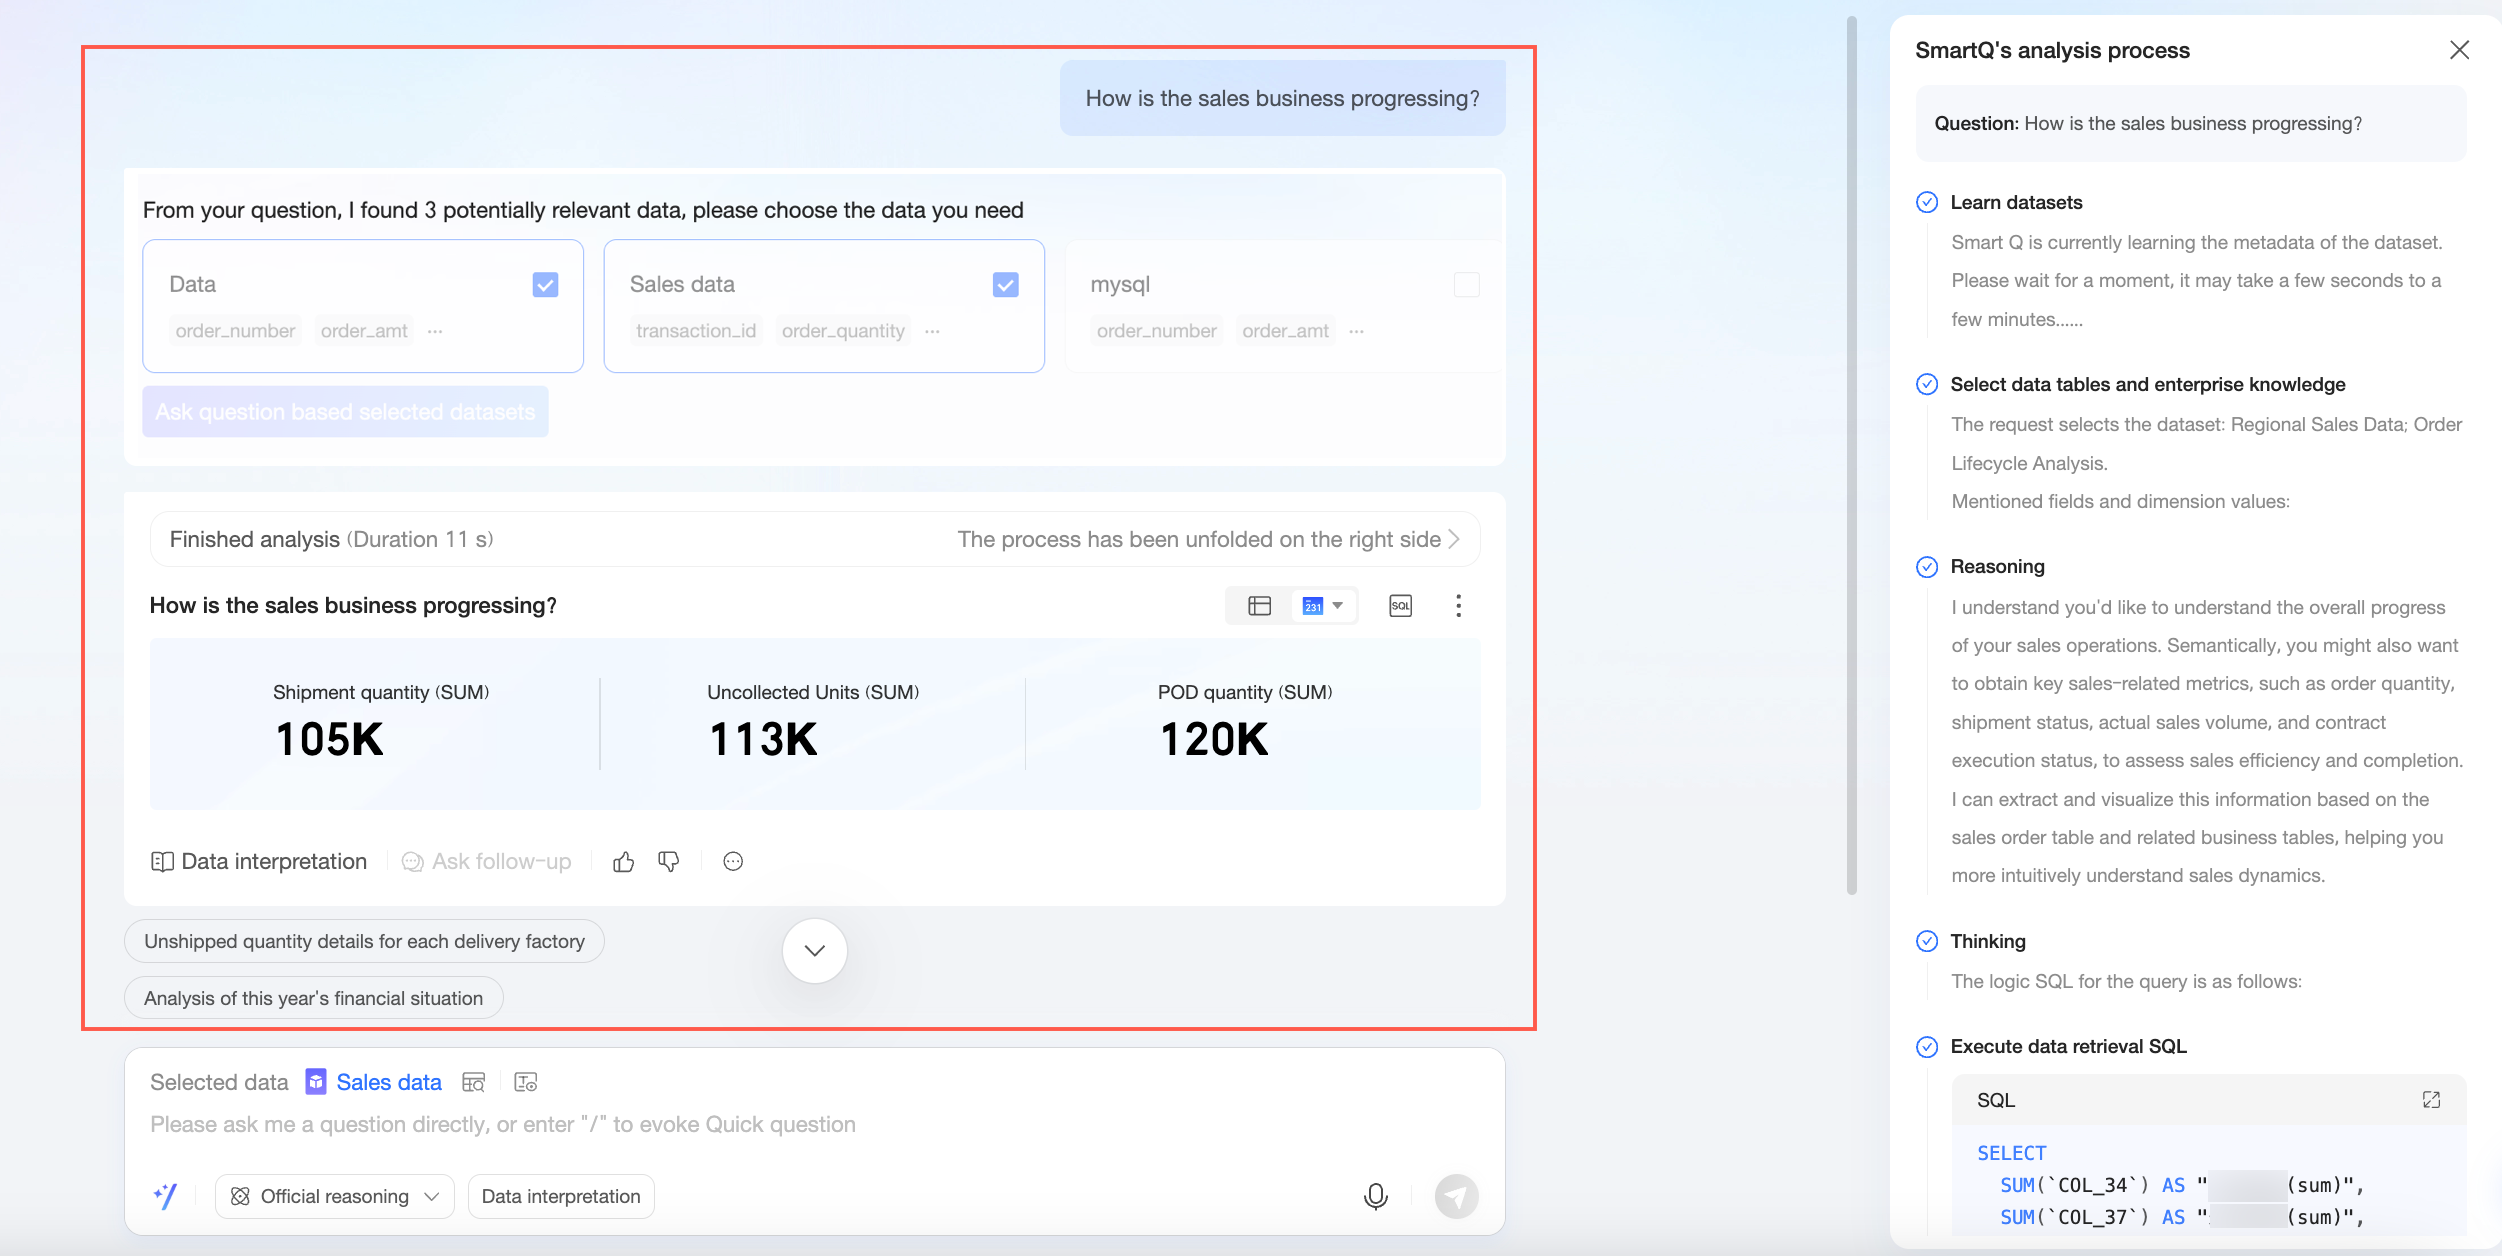Check the mysql dataset checkbox
The height and width of the screenshot is (1256, 2502).
click(x=1466, y=285)
